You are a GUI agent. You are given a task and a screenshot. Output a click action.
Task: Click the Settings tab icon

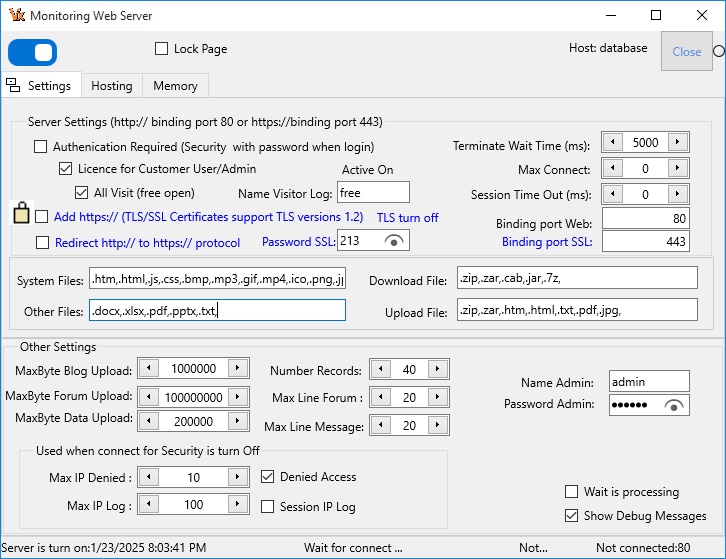point(14,85)
